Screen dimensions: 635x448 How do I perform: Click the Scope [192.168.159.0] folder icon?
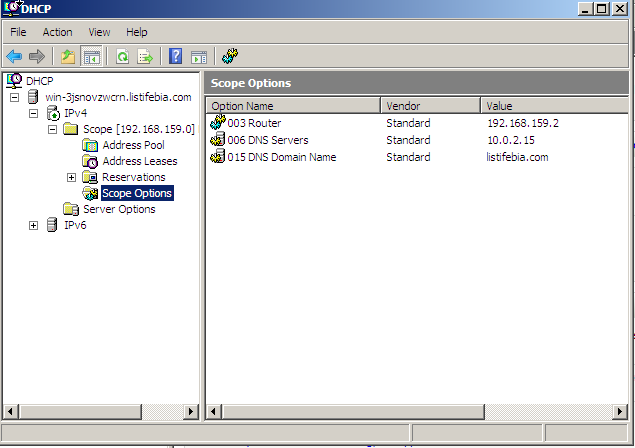pyautogui.click(x=71, y=129)
